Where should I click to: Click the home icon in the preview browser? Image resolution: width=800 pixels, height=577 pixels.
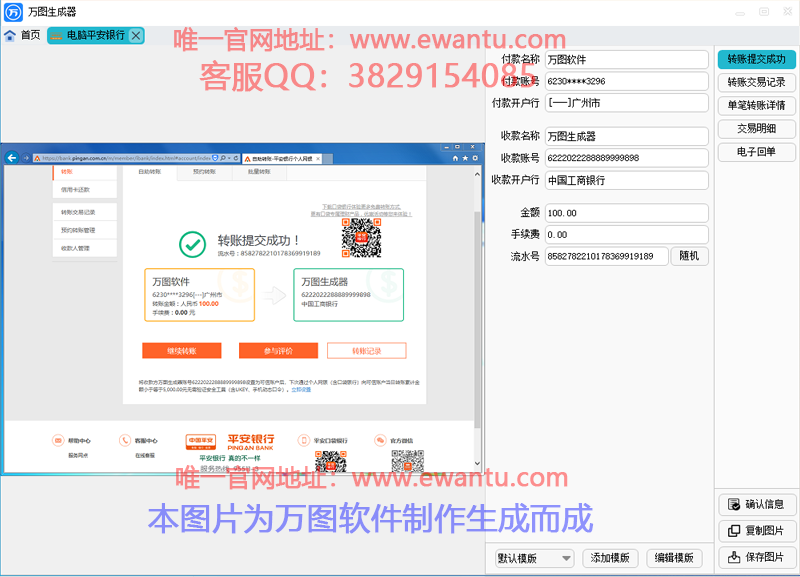pyautogui.click(x=456, y=159)
